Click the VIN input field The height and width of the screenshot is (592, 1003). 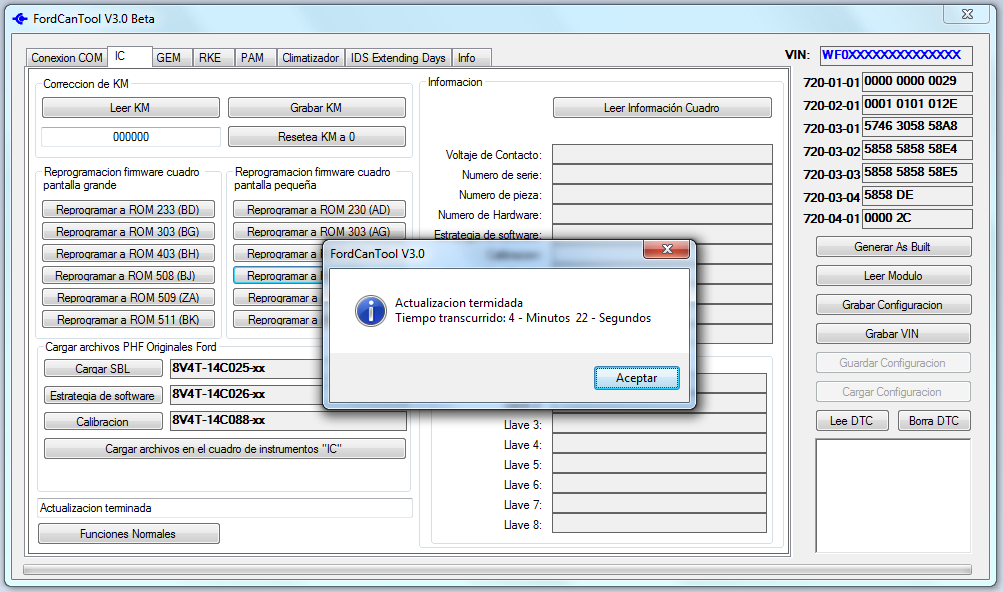895,56
